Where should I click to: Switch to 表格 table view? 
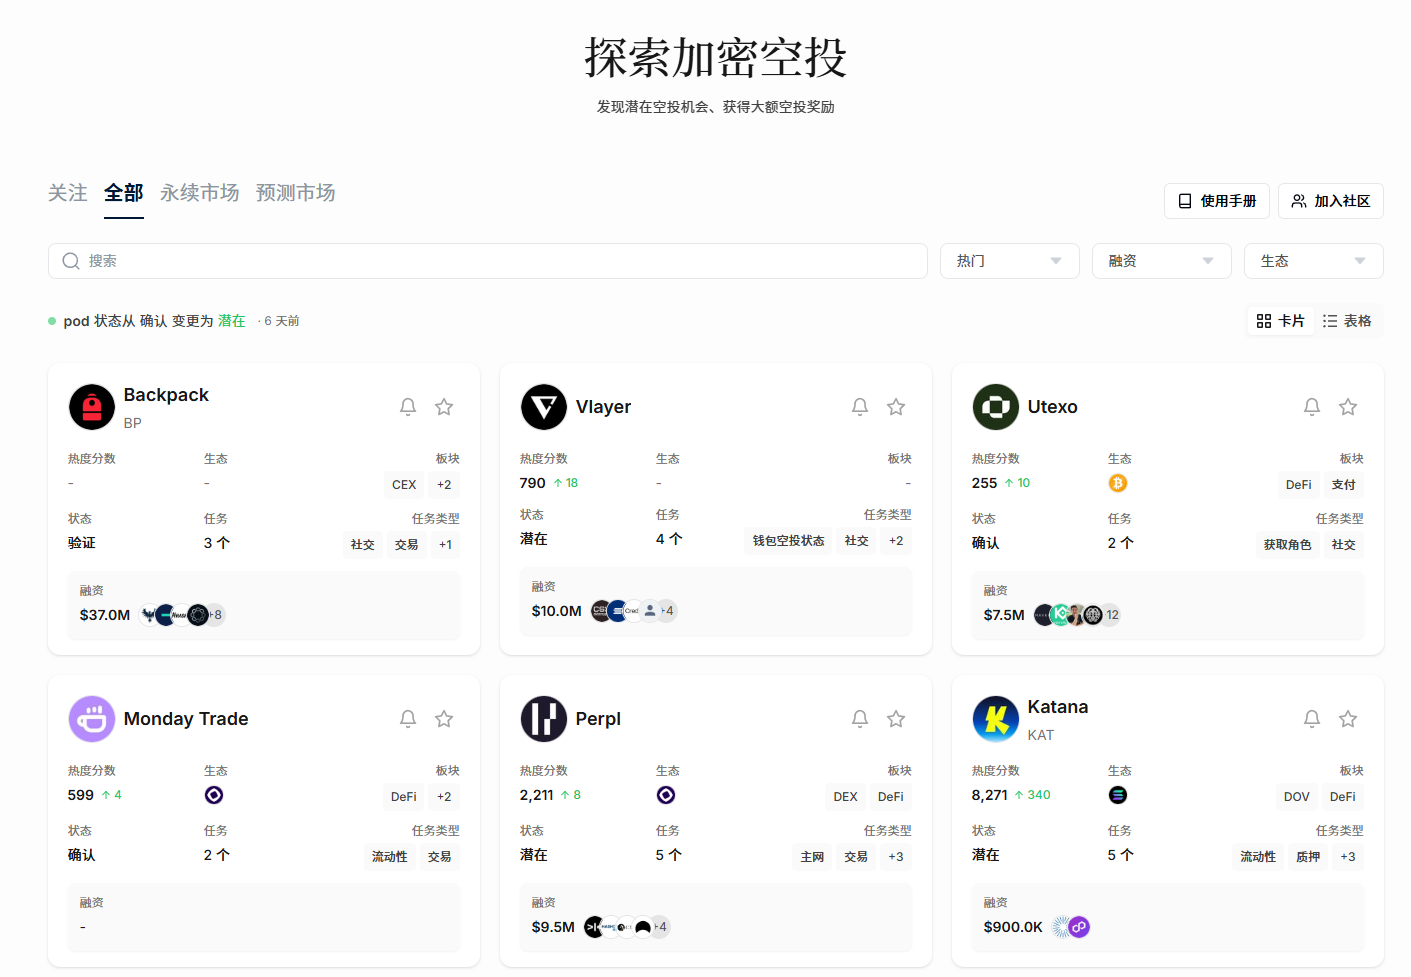1347,321
